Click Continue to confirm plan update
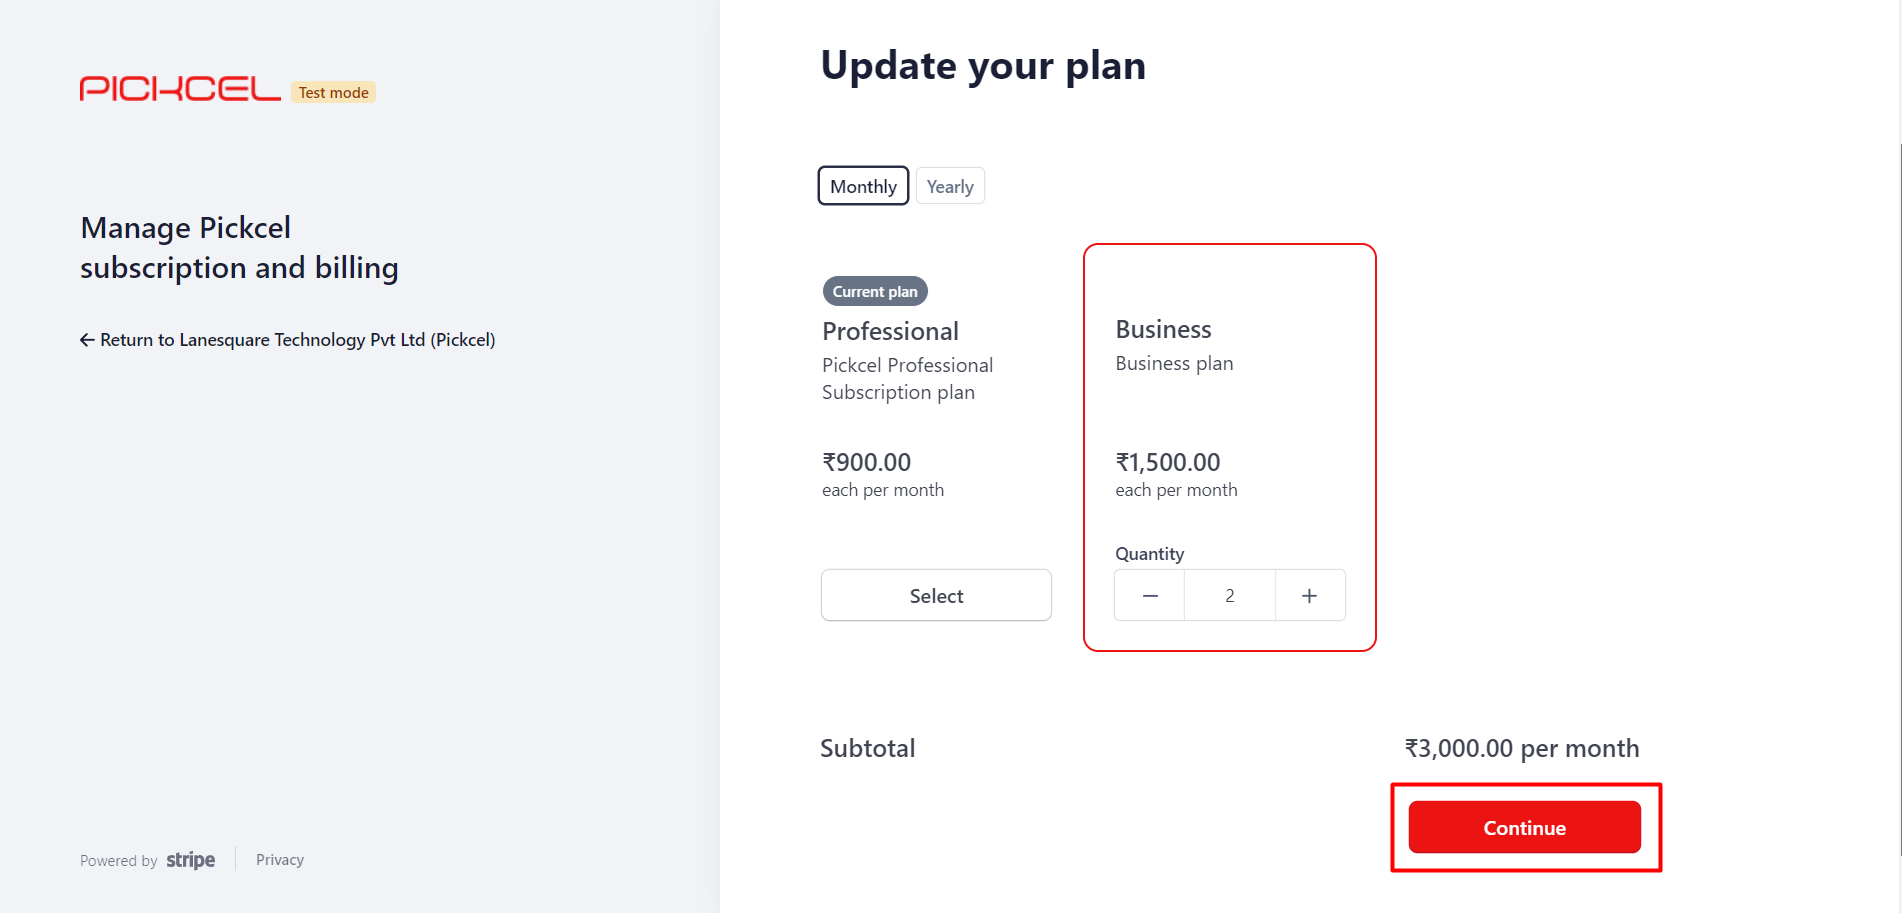The image size is (1902, 913). (1524, 828)
